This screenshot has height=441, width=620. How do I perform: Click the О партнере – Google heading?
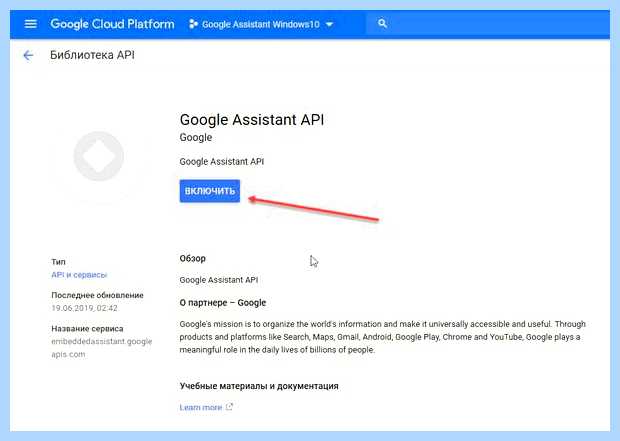coord(223,303)
